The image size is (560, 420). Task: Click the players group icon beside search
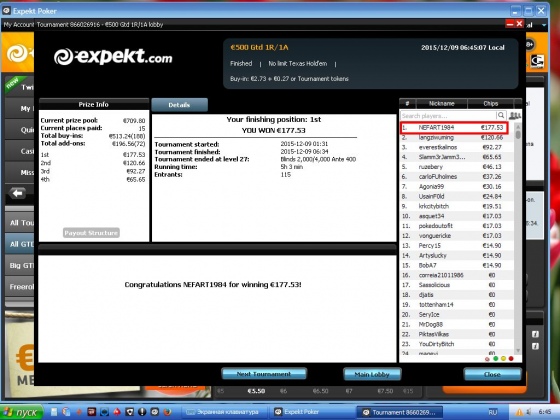pyautogui.click(x=515, y=115)
